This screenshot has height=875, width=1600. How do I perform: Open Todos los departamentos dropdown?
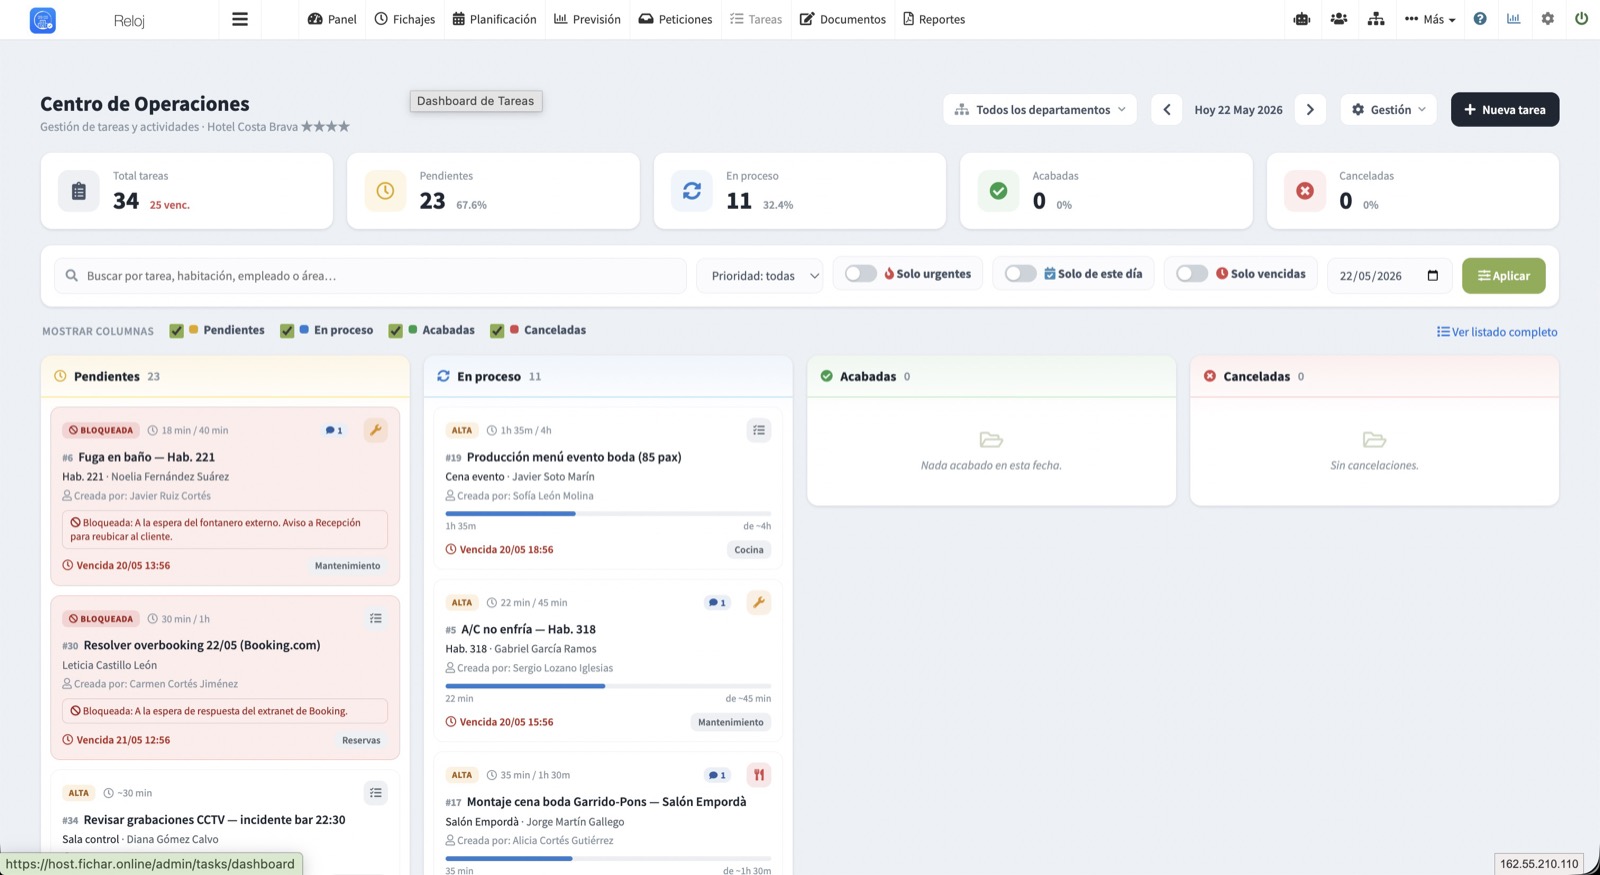click(1040, 110)
